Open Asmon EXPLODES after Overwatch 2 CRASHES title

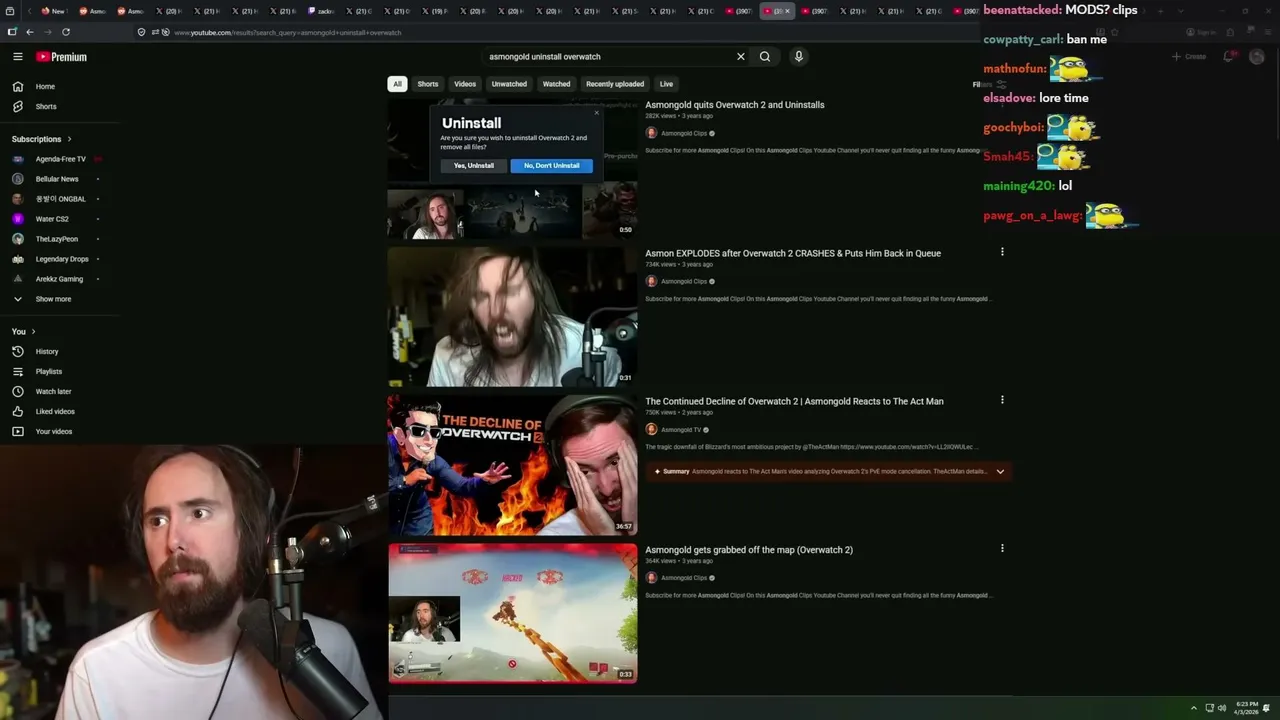(793, 253)
